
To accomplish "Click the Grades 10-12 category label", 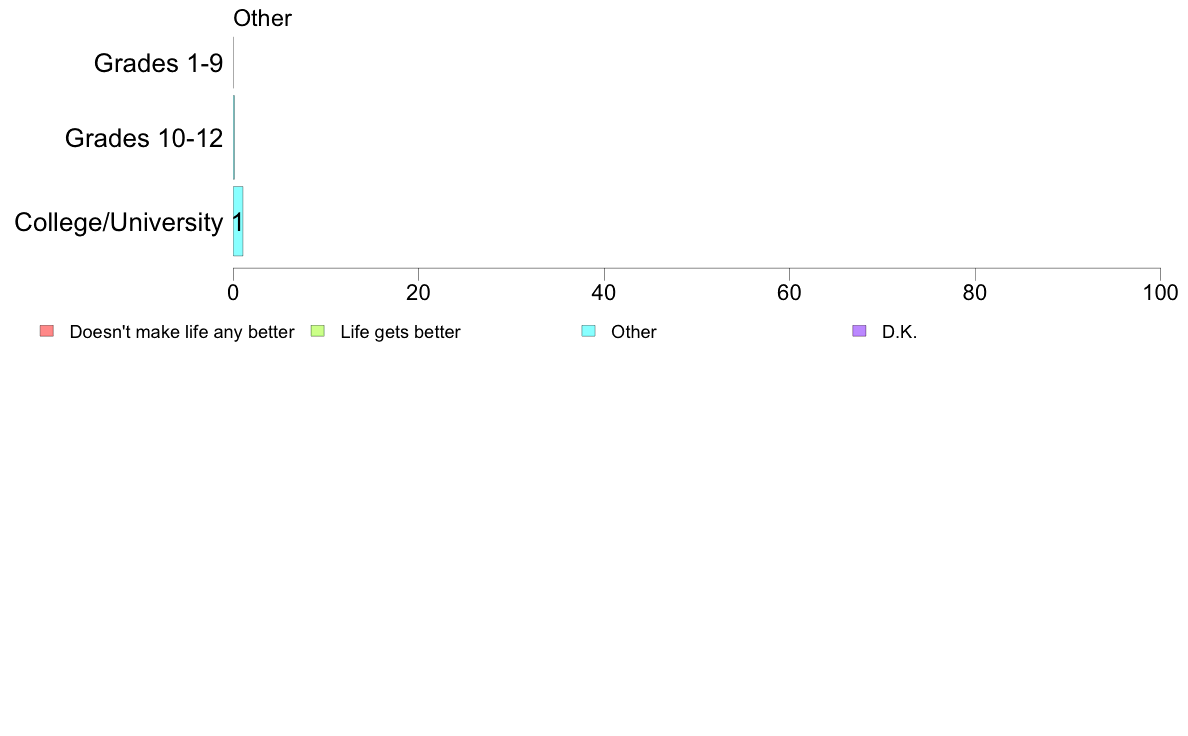I will tap(144, 138).
